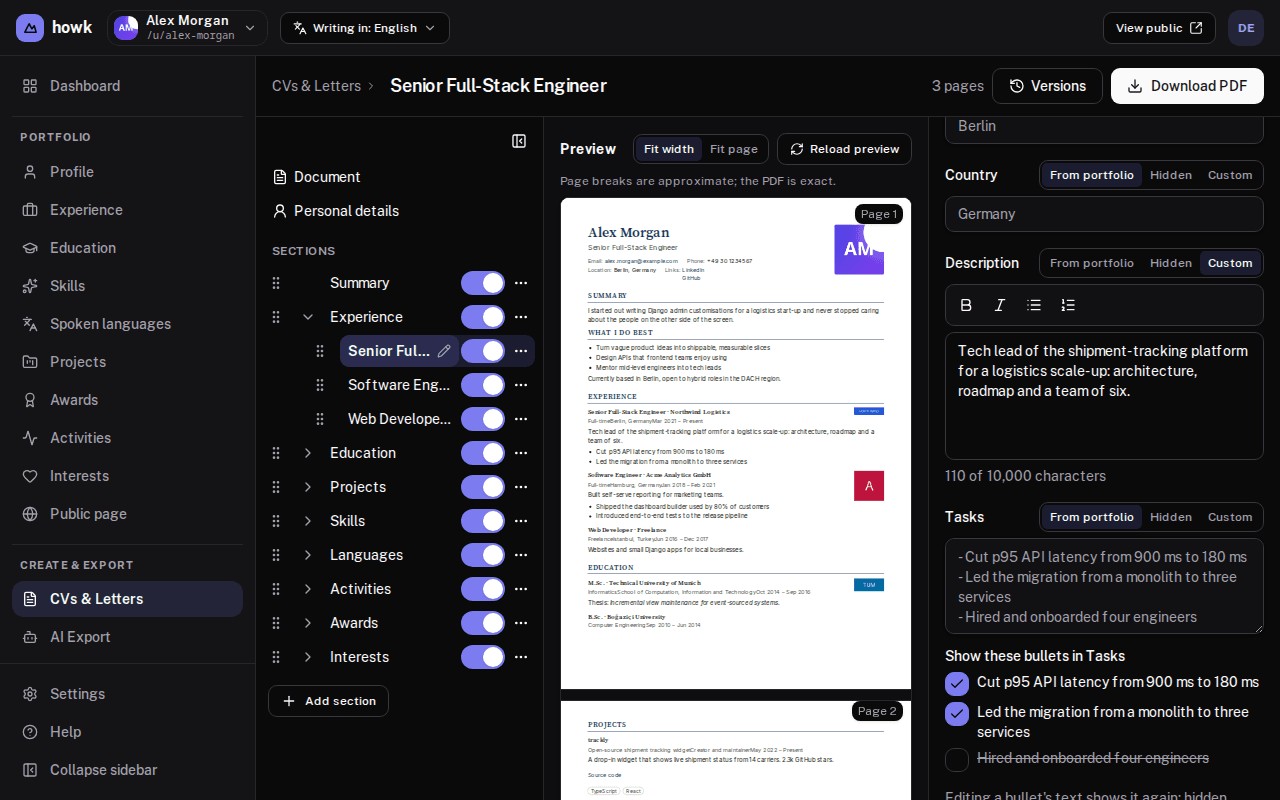Click the Awards sidebar icon
Screen dimensions: 1280x800
[x=30, y=400]
